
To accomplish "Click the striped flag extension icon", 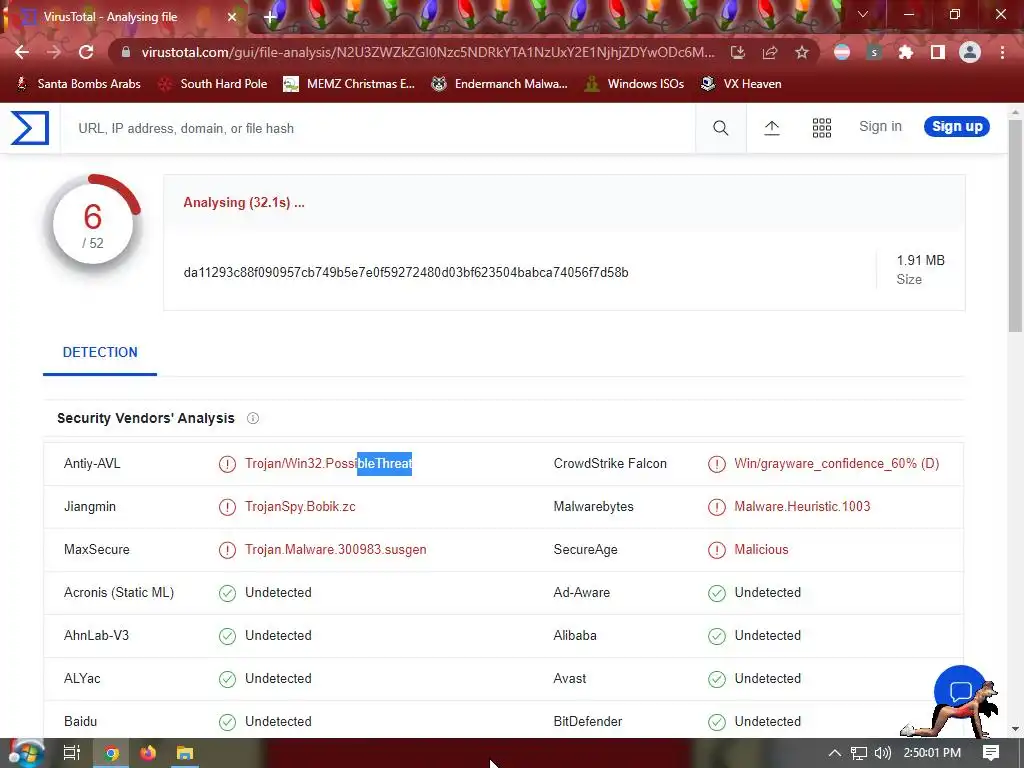I will [842, 52].
